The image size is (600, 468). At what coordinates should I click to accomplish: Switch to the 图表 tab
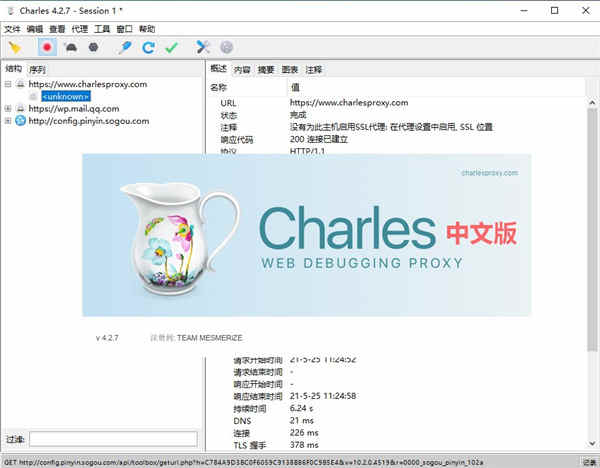click(290, 70)
